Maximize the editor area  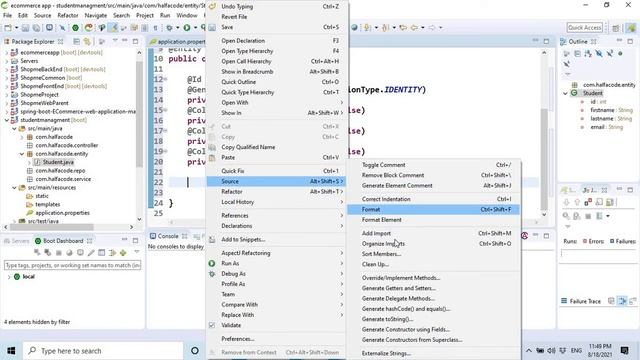coord(546,41)
